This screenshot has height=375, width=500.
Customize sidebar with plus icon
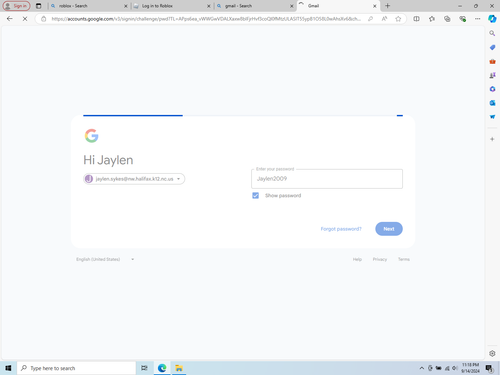pyautogui.click(x=492, y=139)
